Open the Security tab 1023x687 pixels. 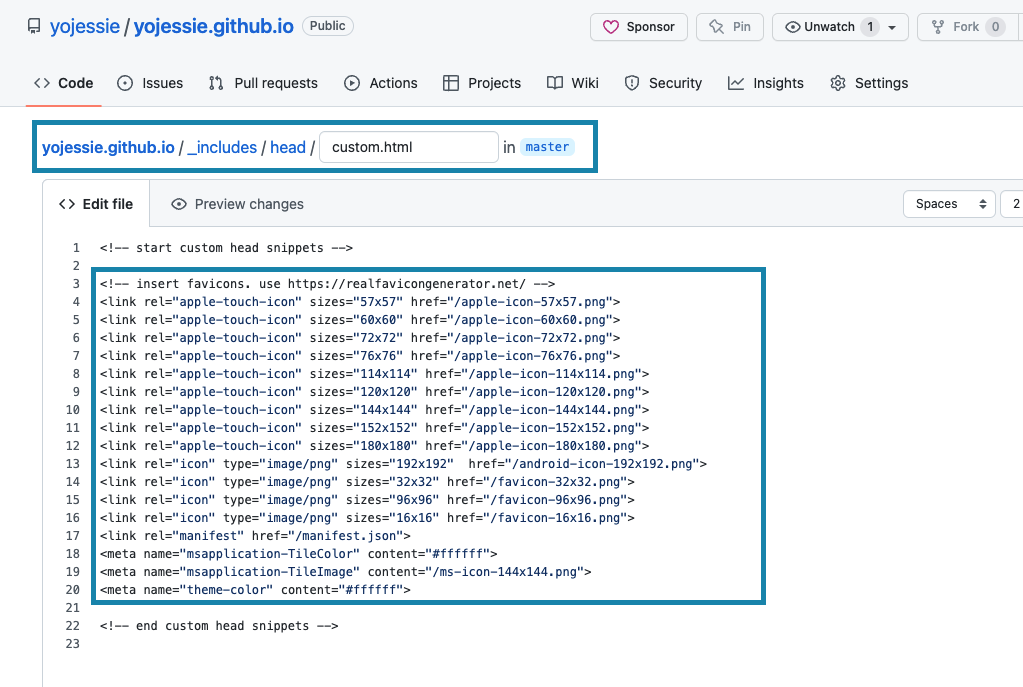[x=663, y=84]
